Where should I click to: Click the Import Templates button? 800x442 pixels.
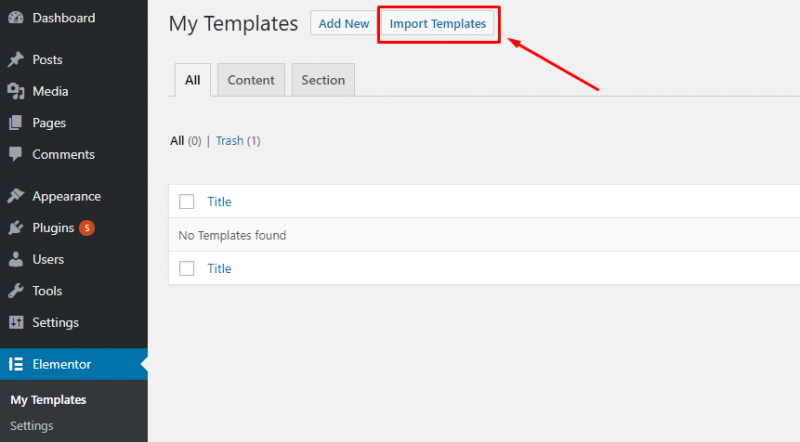[438, 23]
